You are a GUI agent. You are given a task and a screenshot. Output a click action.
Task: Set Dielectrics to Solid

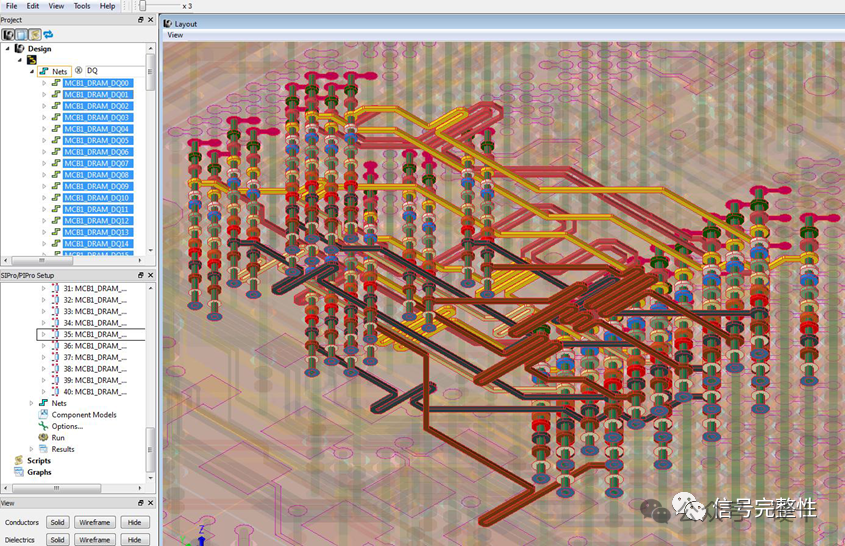[58, 540]
